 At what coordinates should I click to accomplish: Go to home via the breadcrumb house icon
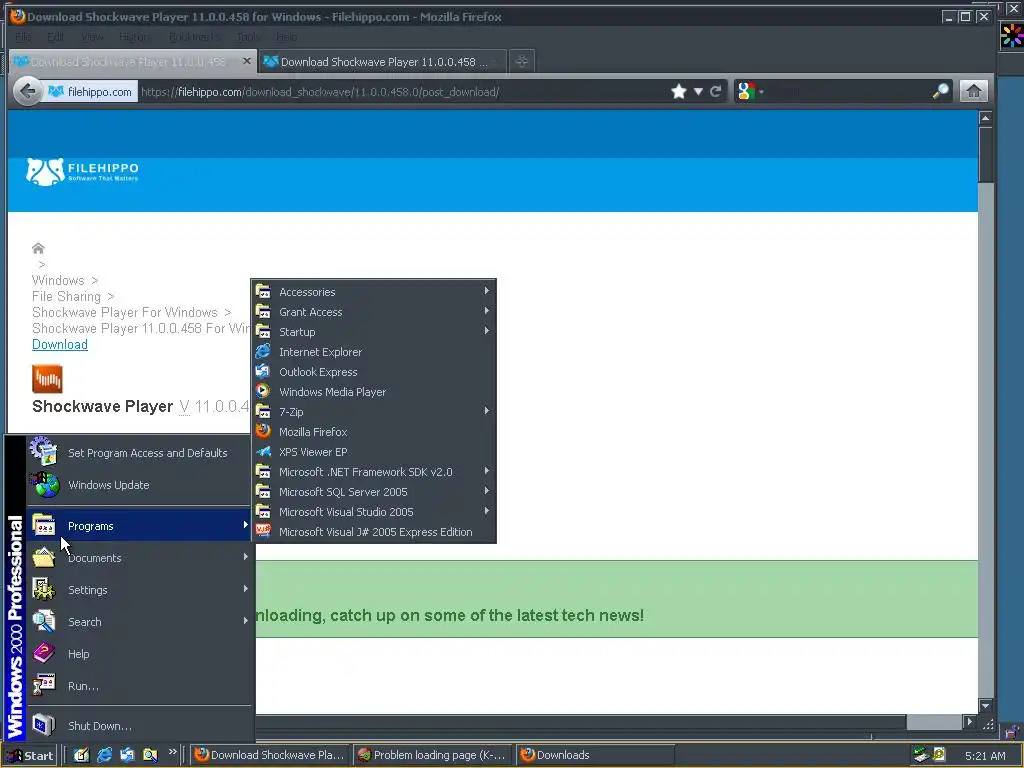click(x=38, y=248)
